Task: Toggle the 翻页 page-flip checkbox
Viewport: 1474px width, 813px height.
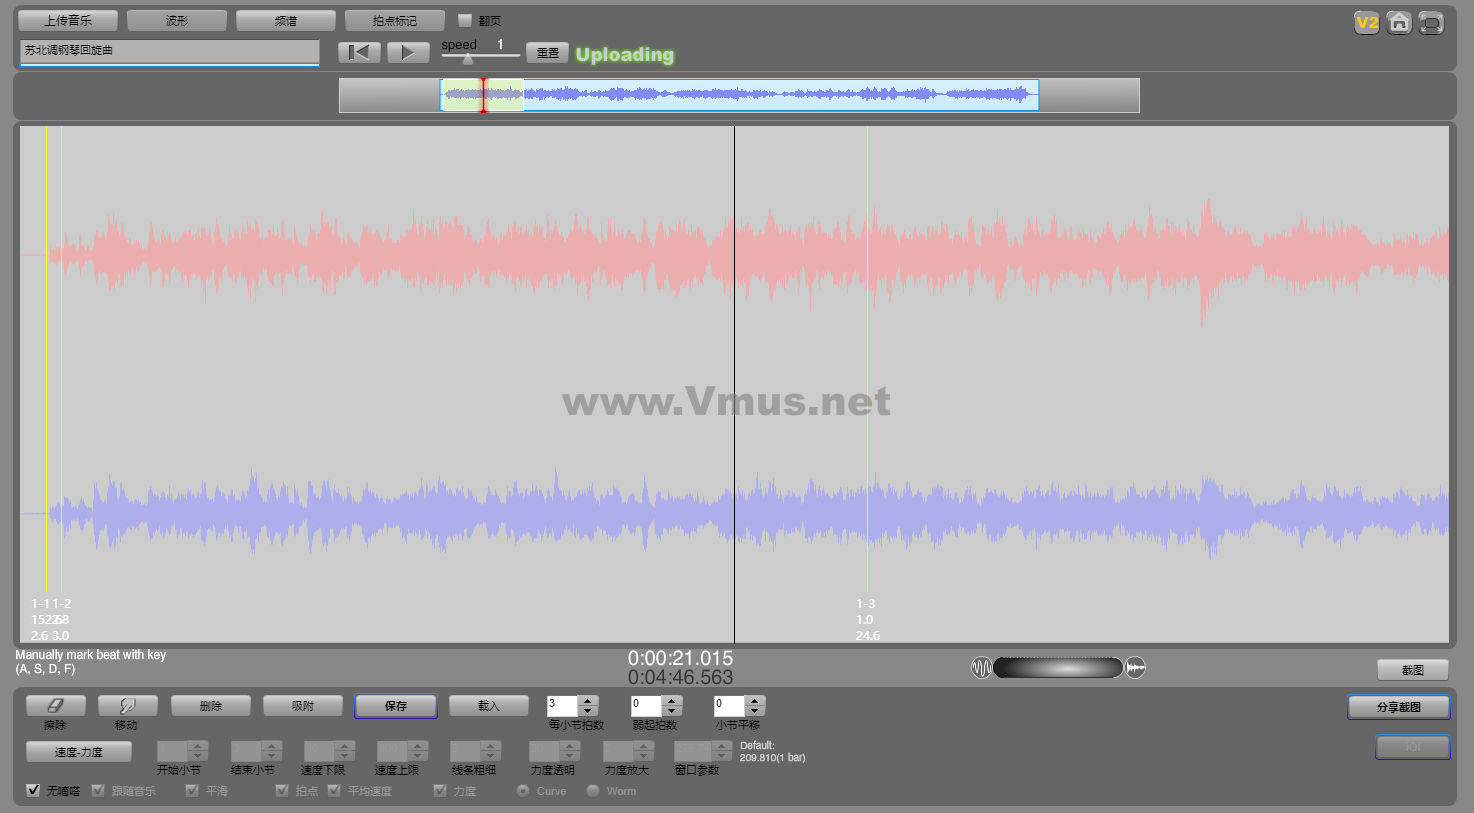Action: pyautogui.click(x=465, y=21)
